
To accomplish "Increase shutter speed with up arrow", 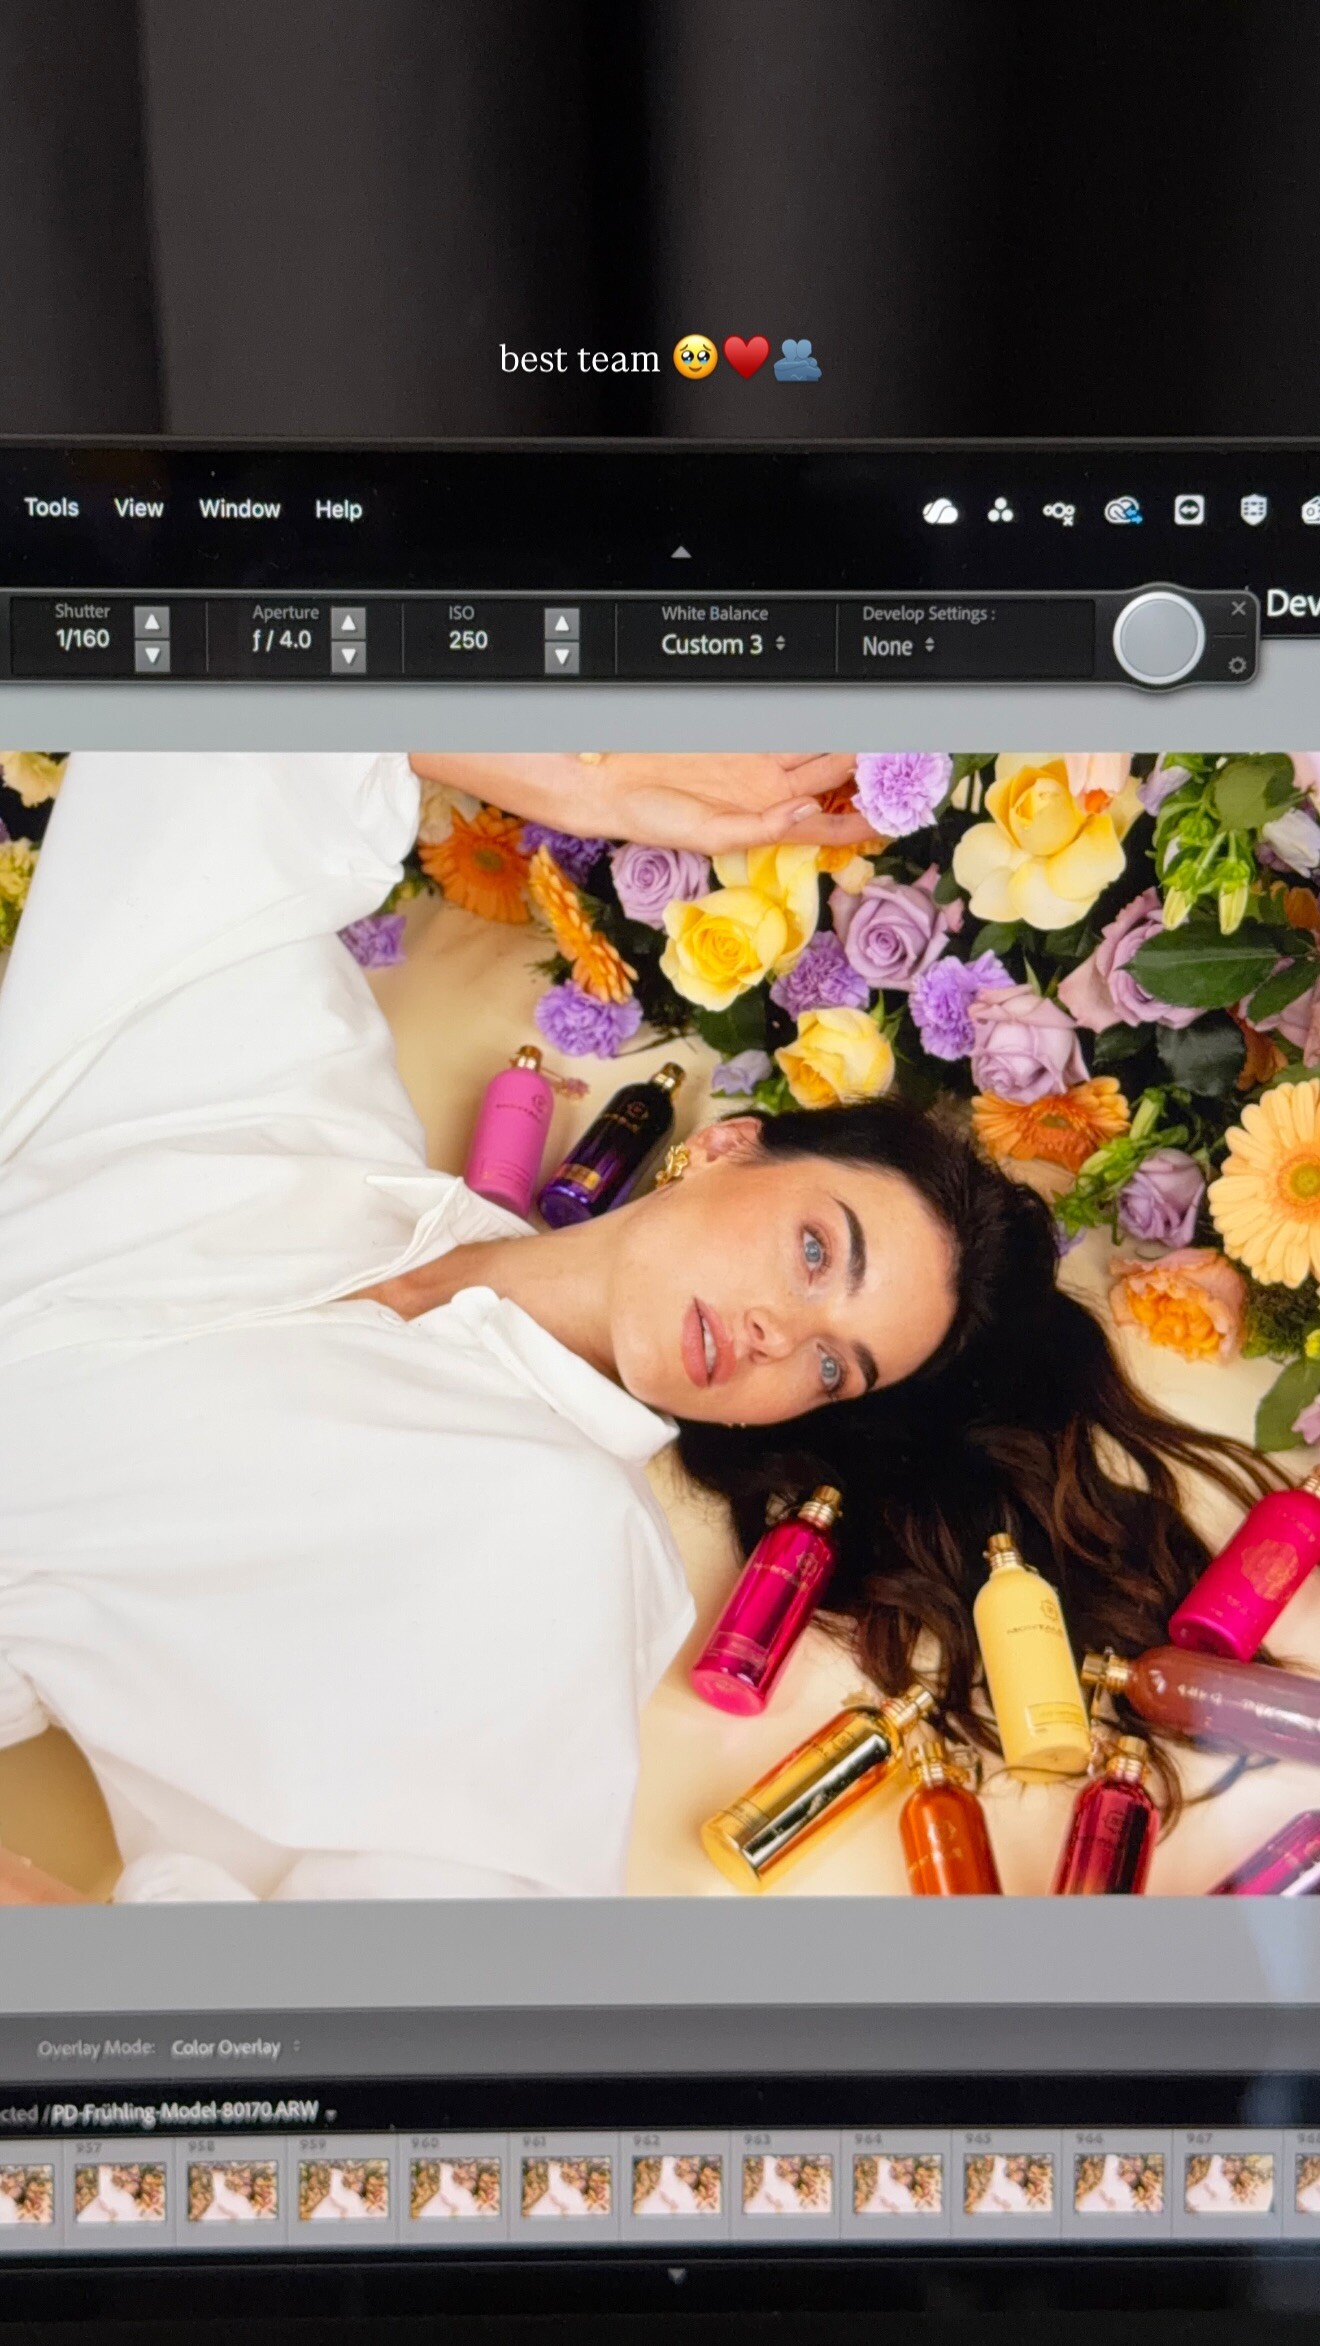I will coord(152,622).
